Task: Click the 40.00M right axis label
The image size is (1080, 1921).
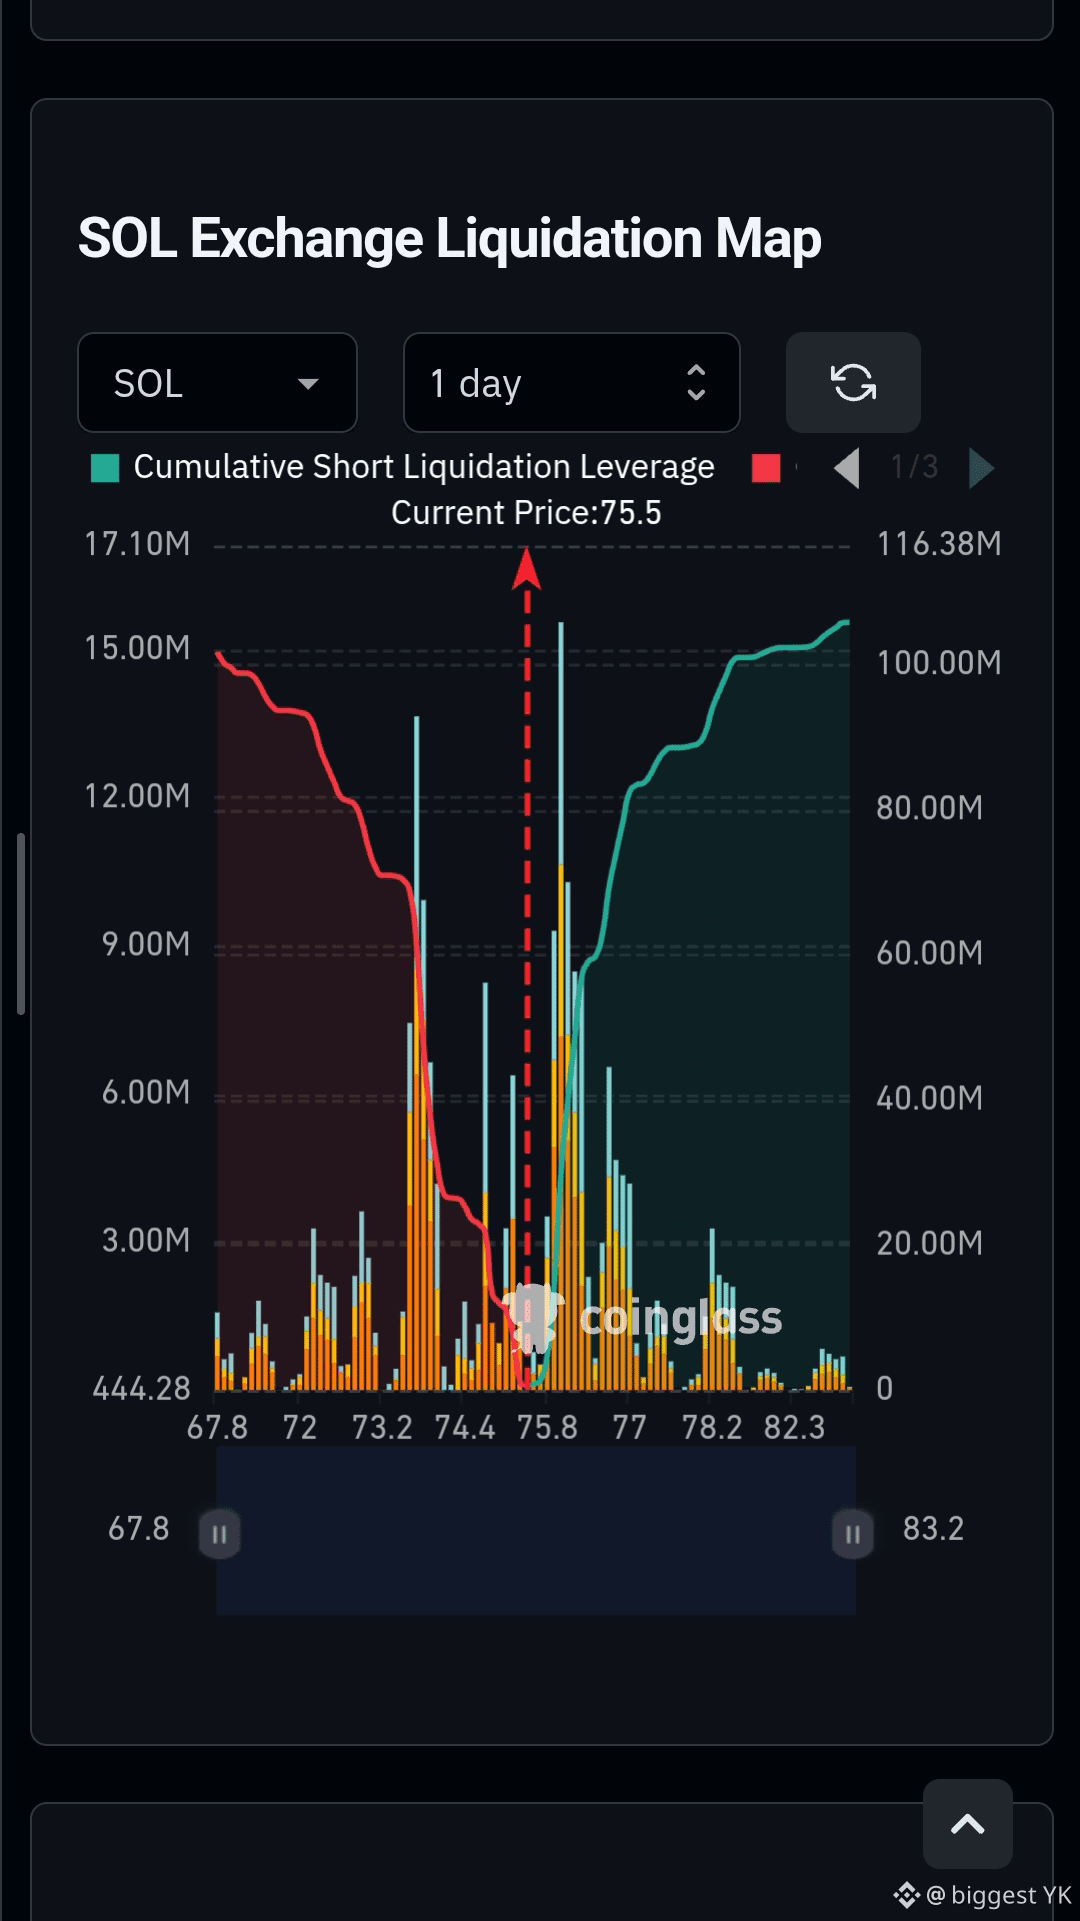Action: click(930, 1098)
